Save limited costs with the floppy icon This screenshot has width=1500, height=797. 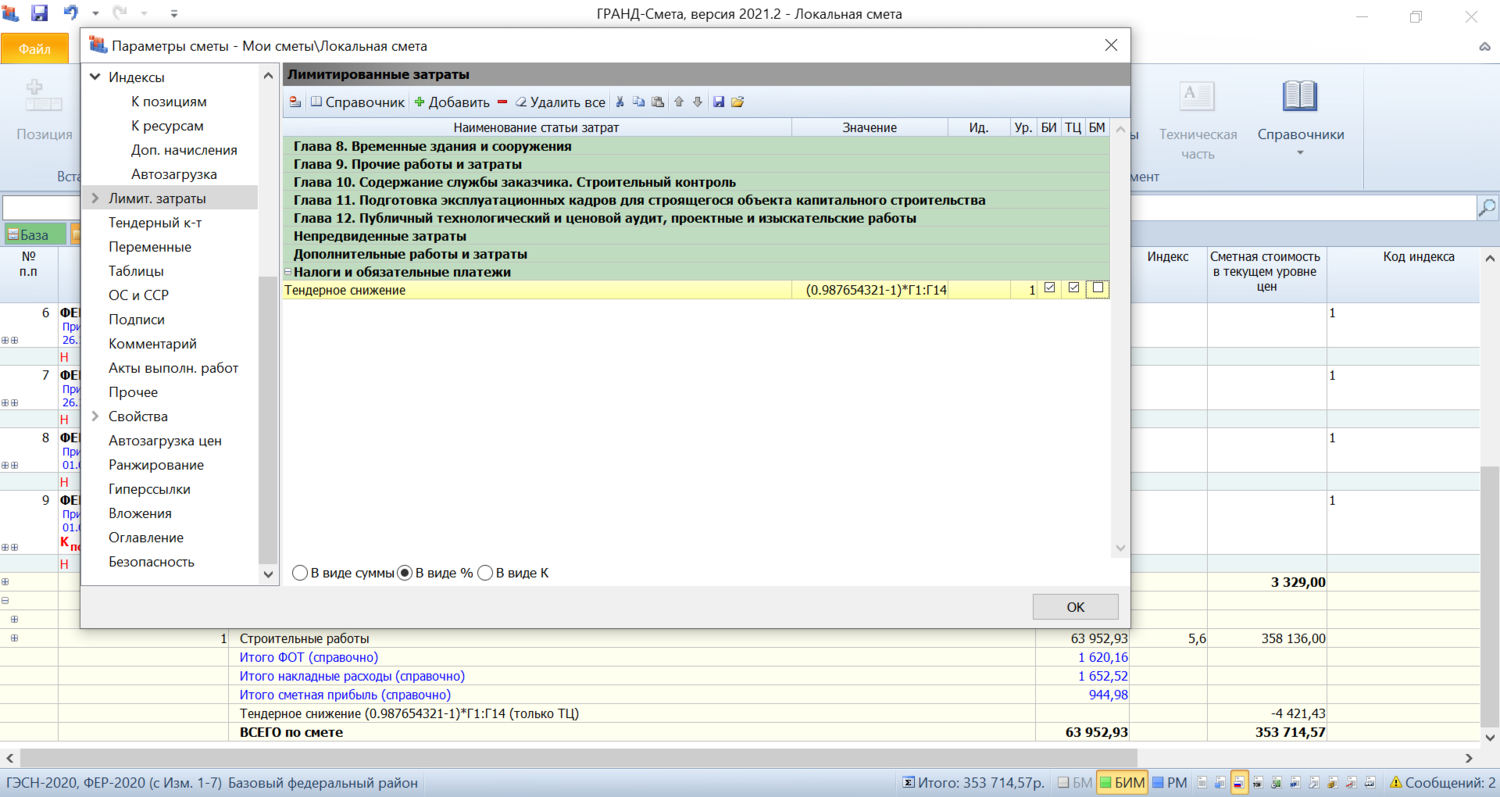719,102
